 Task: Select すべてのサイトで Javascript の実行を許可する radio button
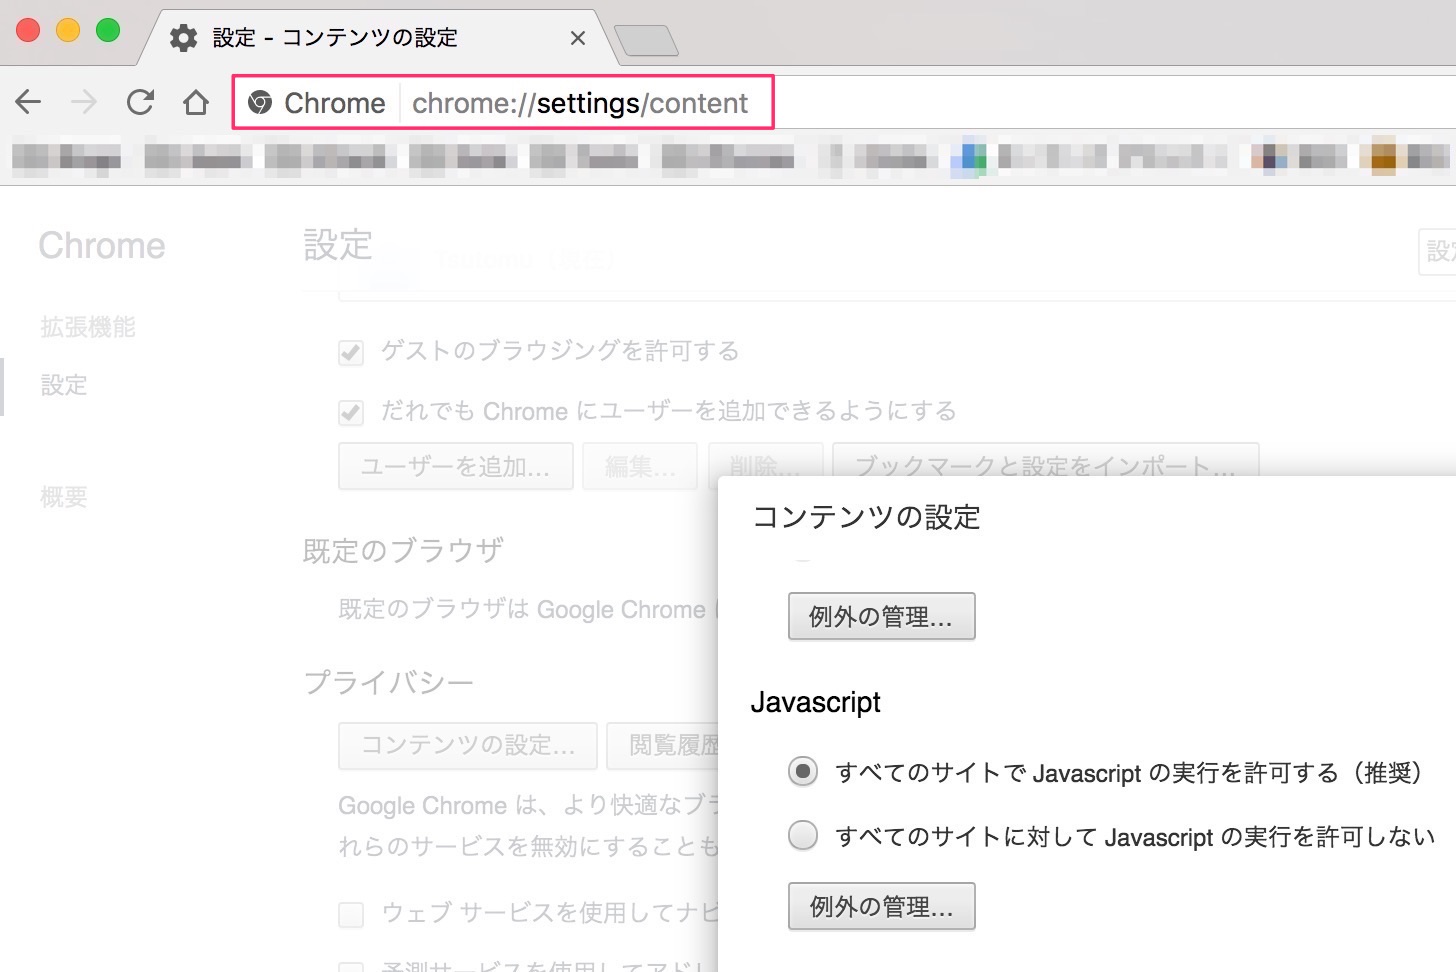click(x=803, y=772)
